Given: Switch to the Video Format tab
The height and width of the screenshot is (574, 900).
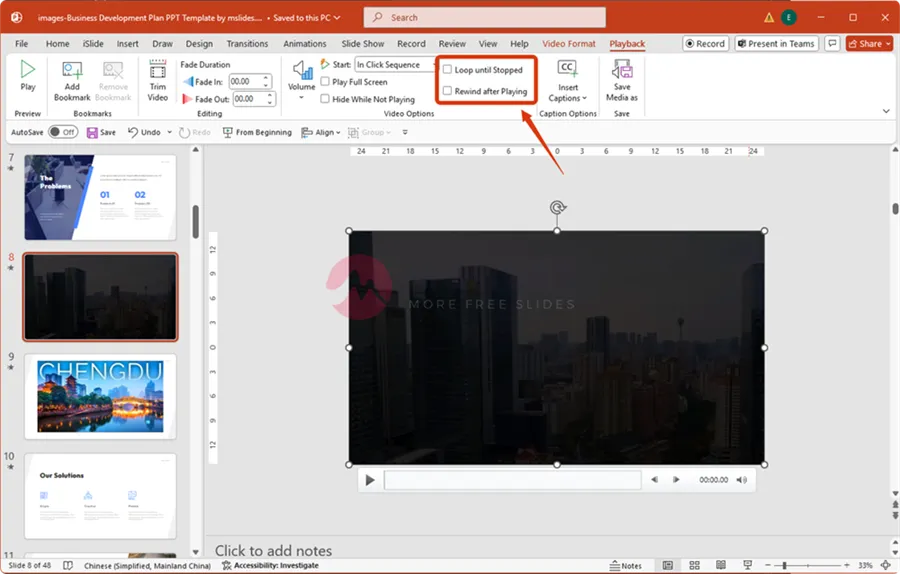Looking at the screenshot, I should point(568,44).
